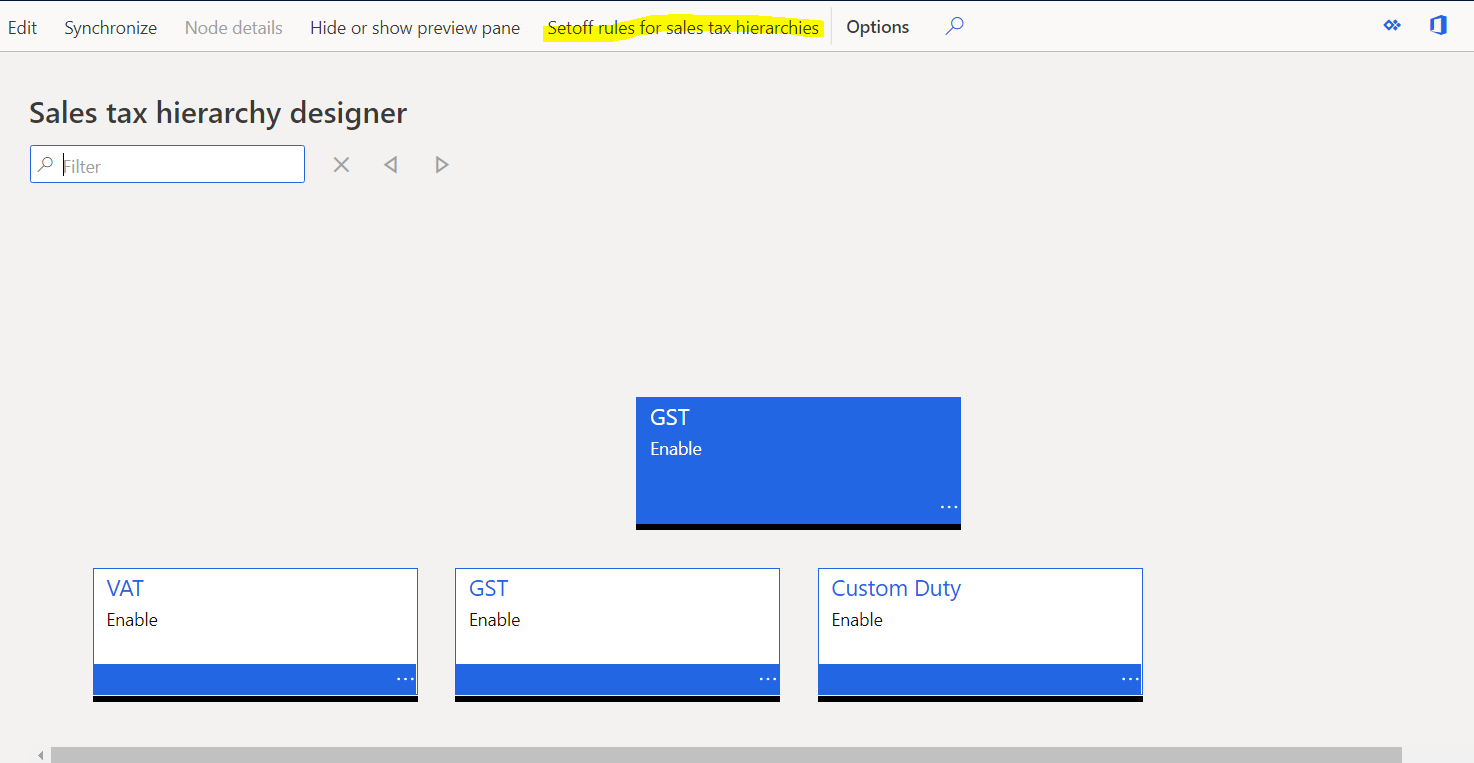This screenshot has width=1474, height=763.
Task: Click the clear (X) icon beside the filter
Action: point(341,164)
